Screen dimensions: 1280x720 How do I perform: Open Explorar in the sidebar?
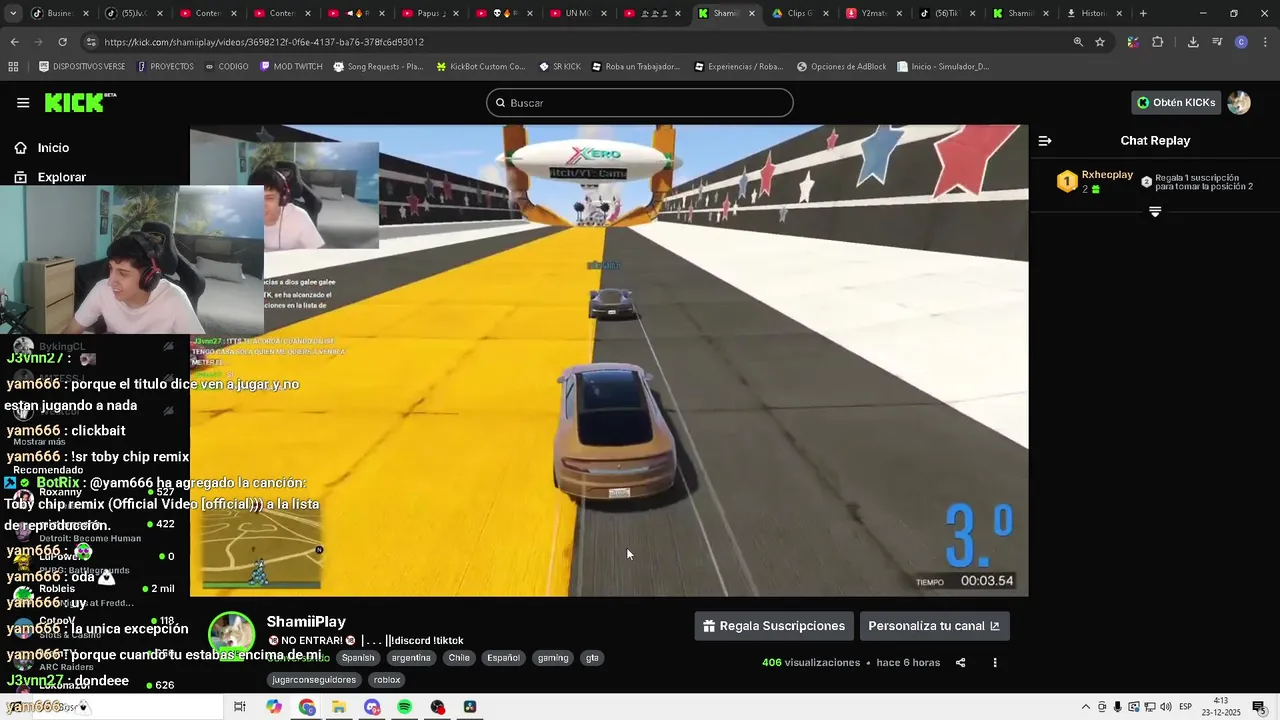point(61,177)
